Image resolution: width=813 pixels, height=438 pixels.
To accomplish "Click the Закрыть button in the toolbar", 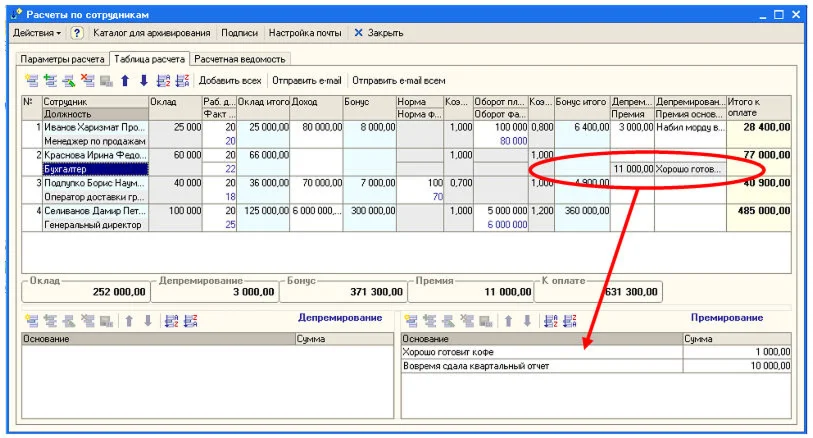I will coord(378,33).
